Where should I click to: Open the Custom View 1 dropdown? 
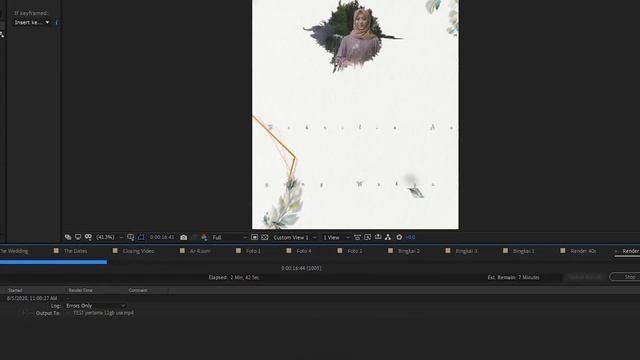click(295, 237)
